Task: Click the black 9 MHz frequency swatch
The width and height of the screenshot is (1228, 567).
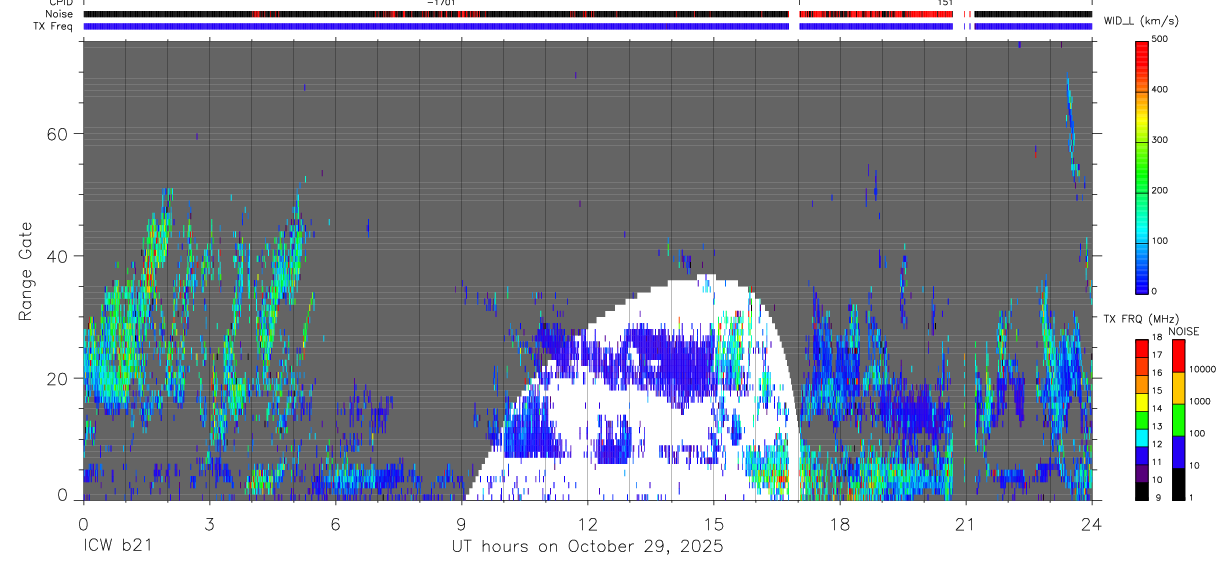Action: tap(1142, 492)
